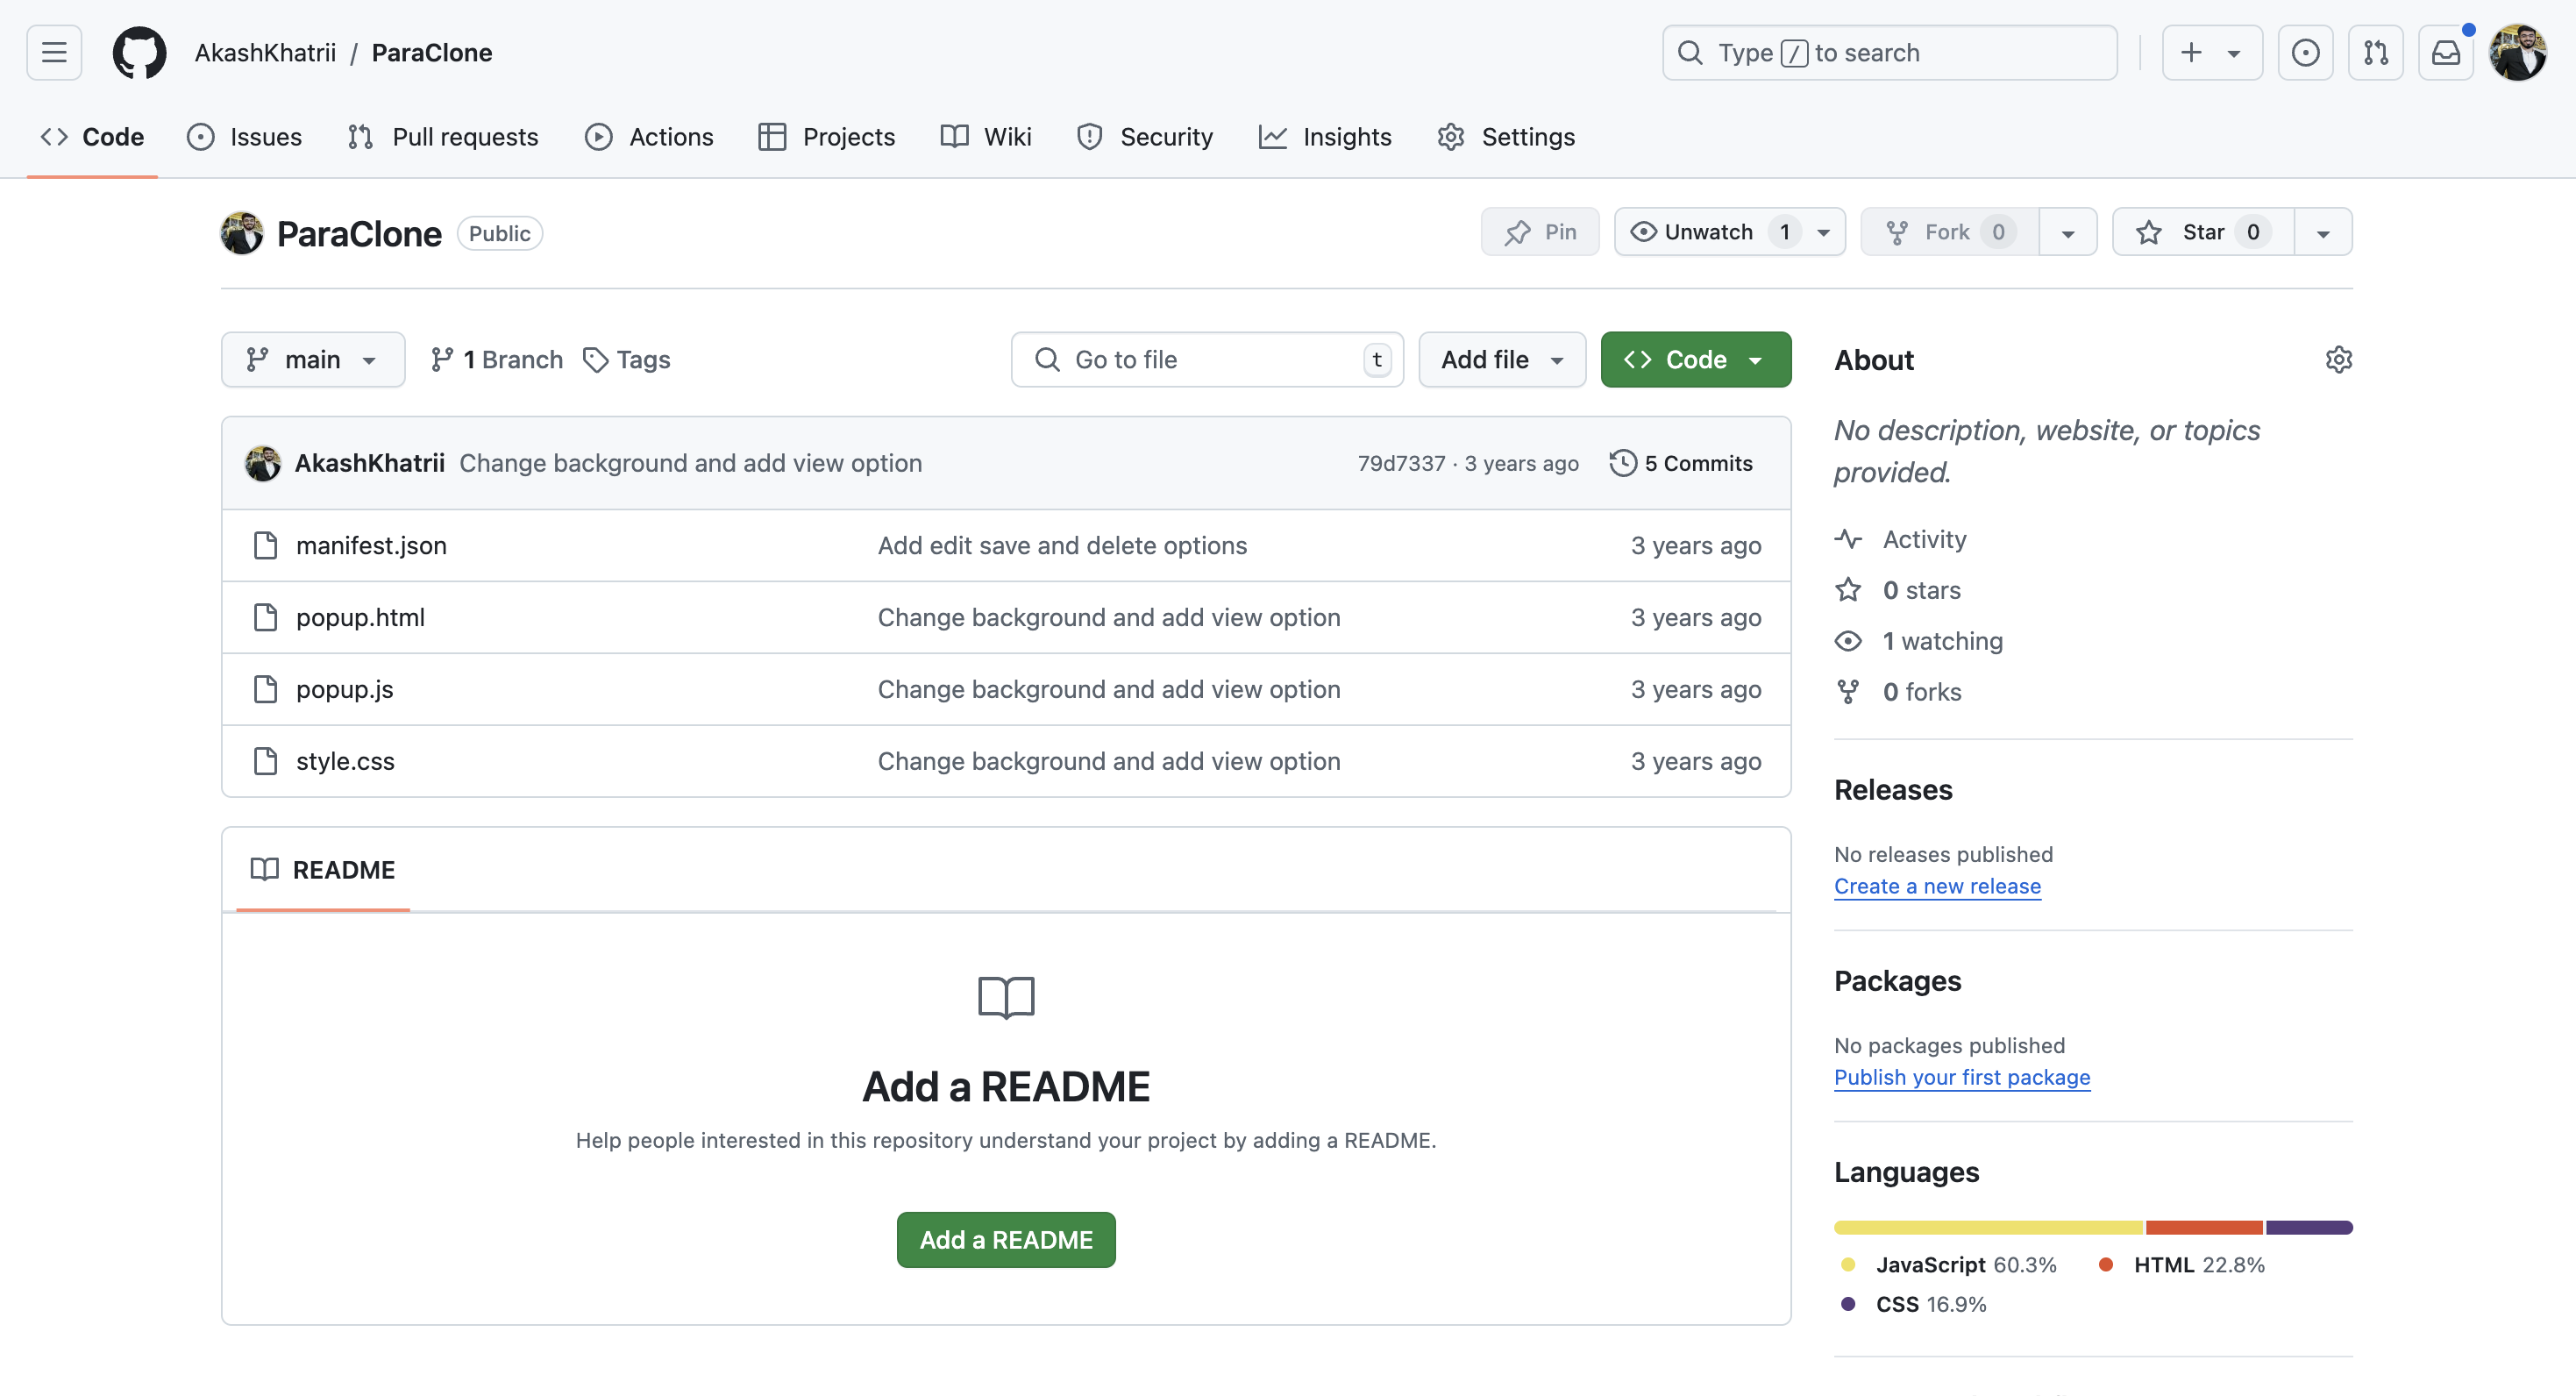
Task: Toggle Unwatch notifications for repository
Action: tap(1729, 232)
